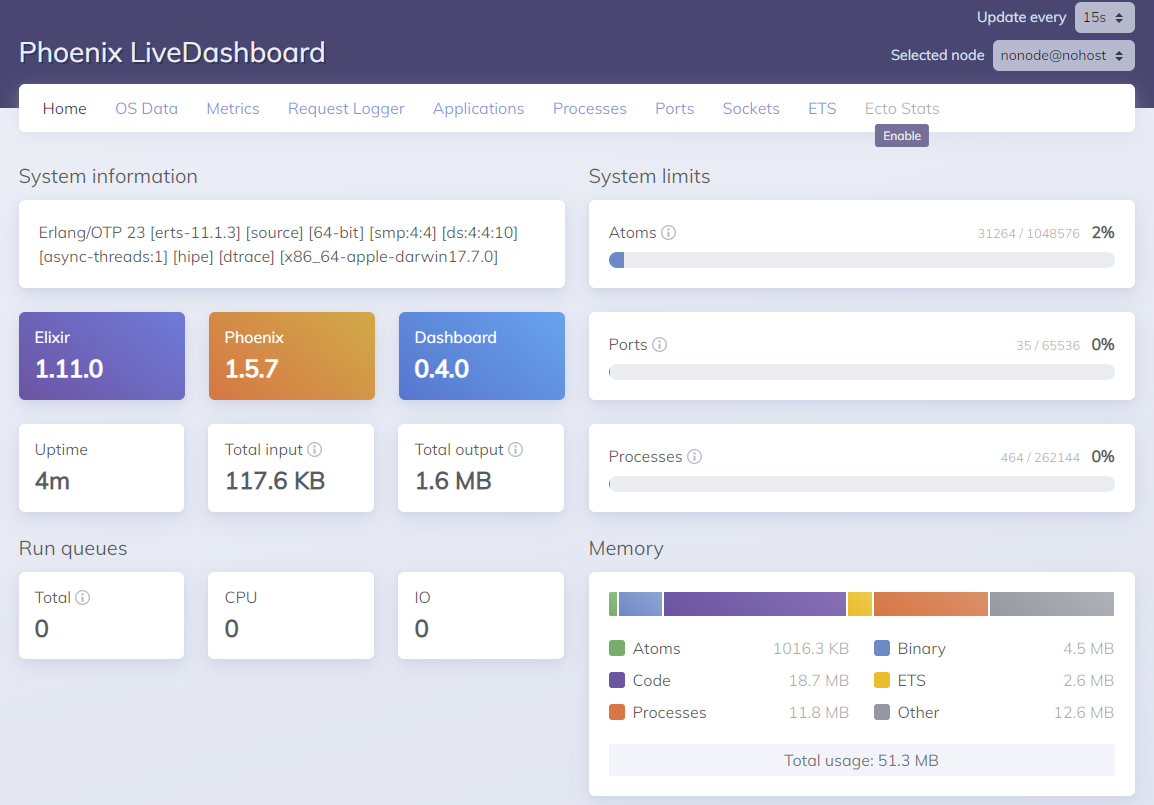Click the Processes usage progress bar

pos(861,483)
